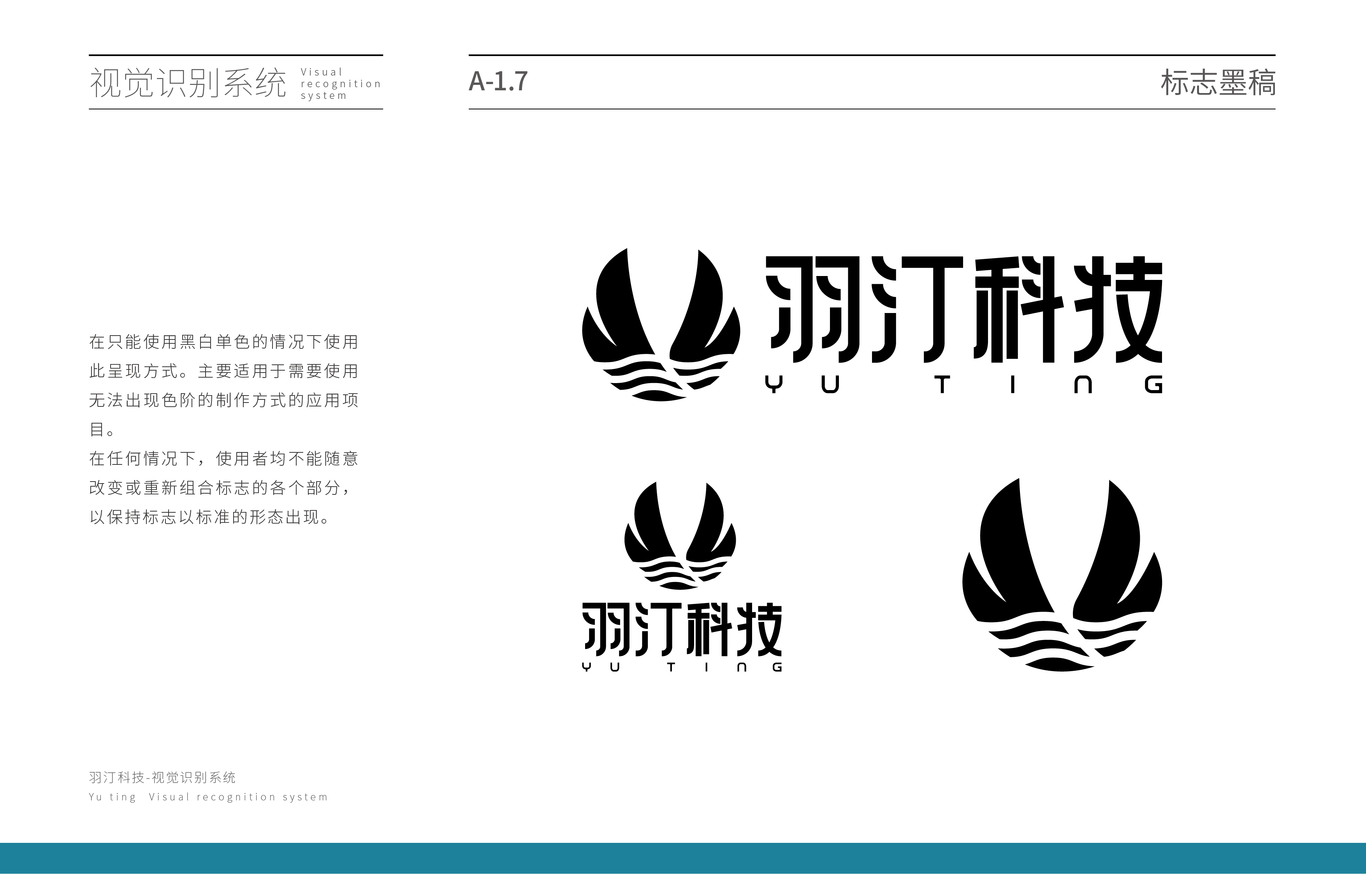This screenshot has width=1366, height=874.
Task: Click the paragraph starting 在只能使用黑白单色
Action: tap(224, 386)
